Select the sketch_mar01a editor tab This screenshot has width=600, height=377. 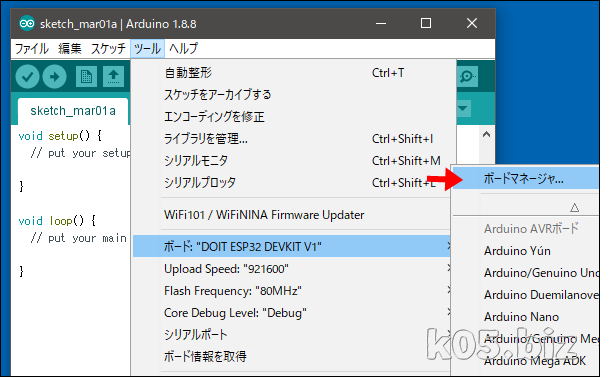click(73, 111)
